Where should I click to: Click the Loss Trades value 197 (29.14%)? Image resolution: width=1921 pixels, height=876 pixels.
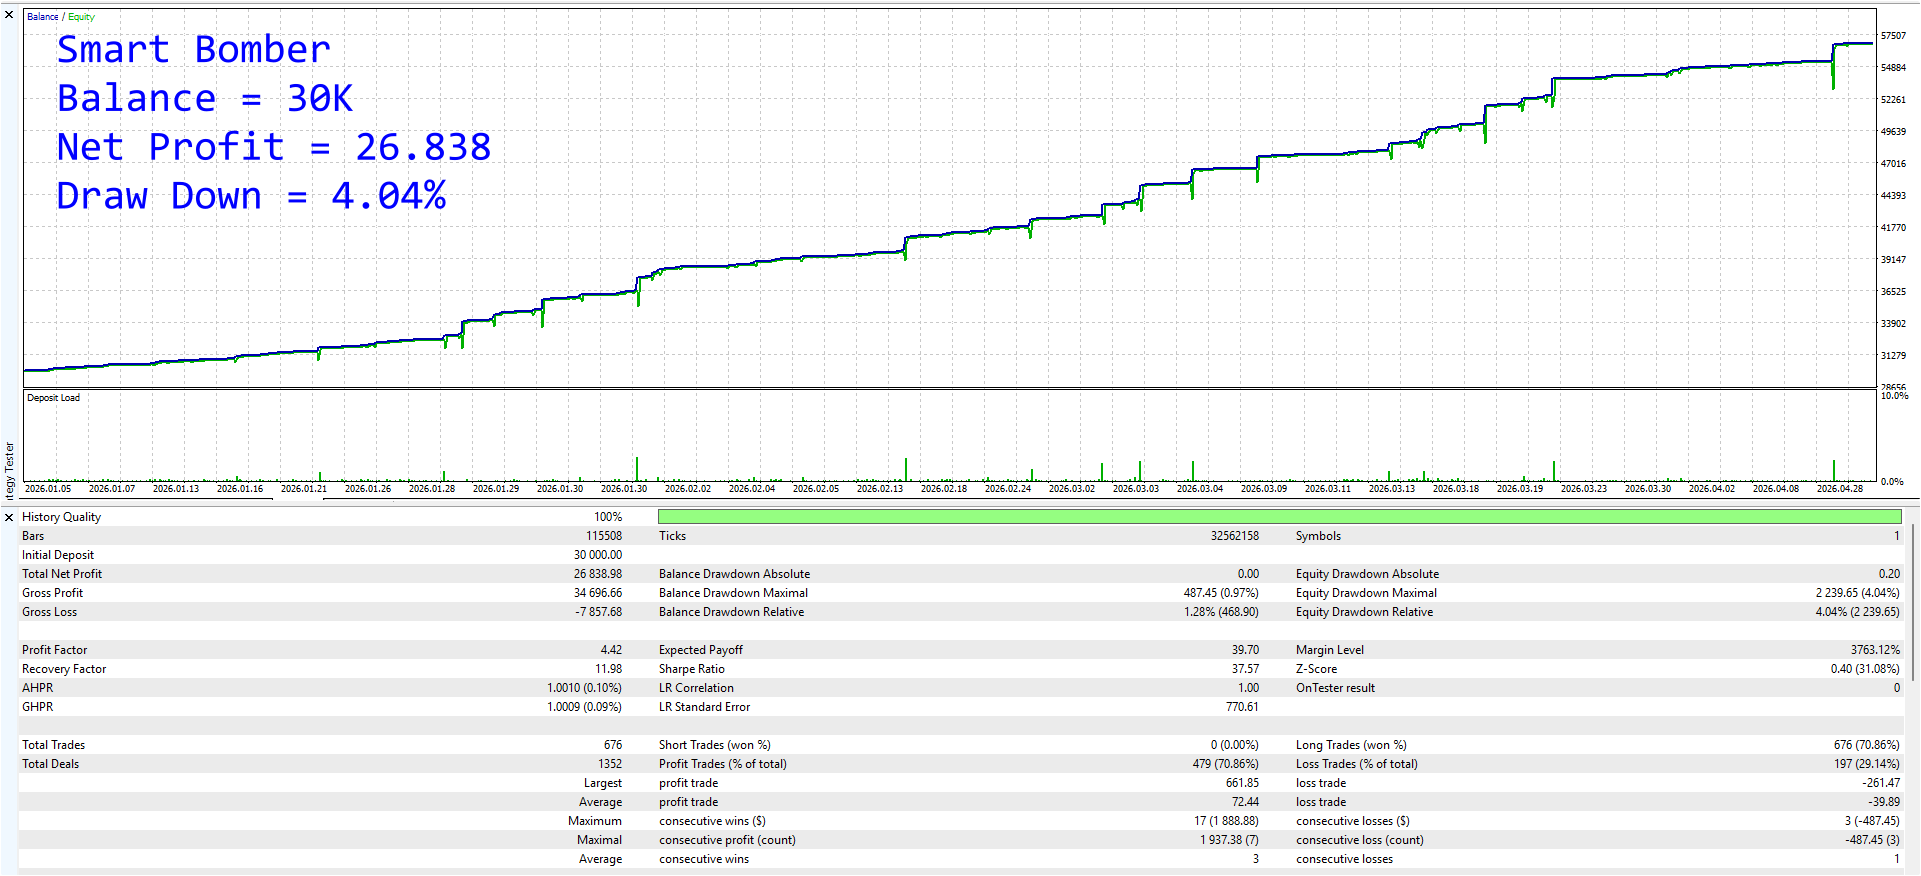point(1866,764)
